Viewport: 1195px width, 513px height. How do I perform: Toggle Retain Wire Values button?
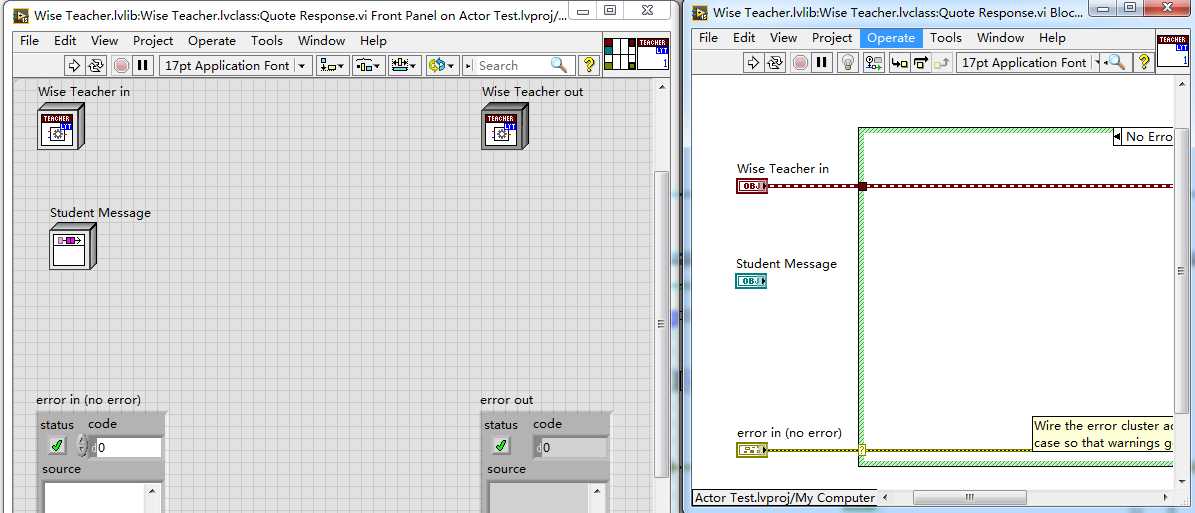(873, 63)
